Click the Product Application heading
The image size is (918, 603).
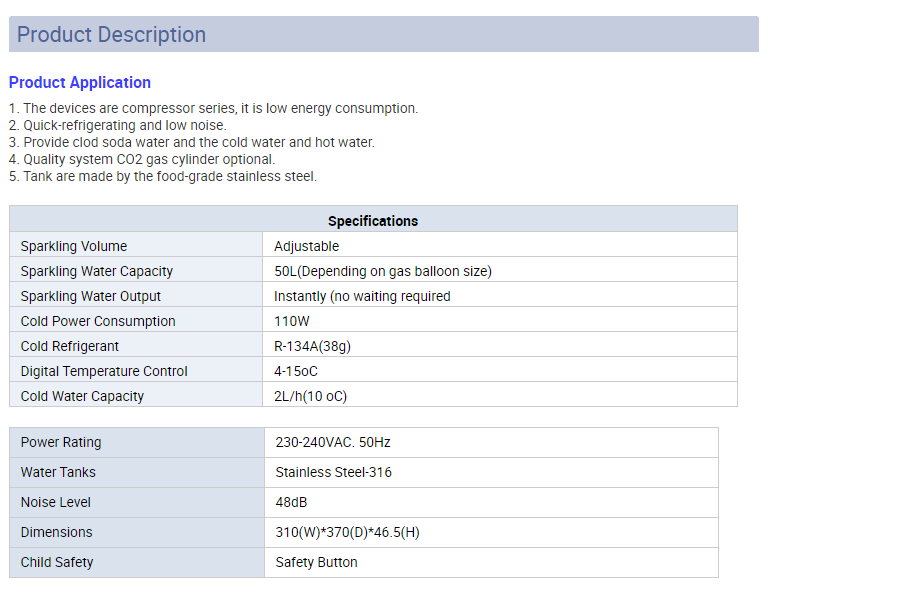tap(80, 83)
